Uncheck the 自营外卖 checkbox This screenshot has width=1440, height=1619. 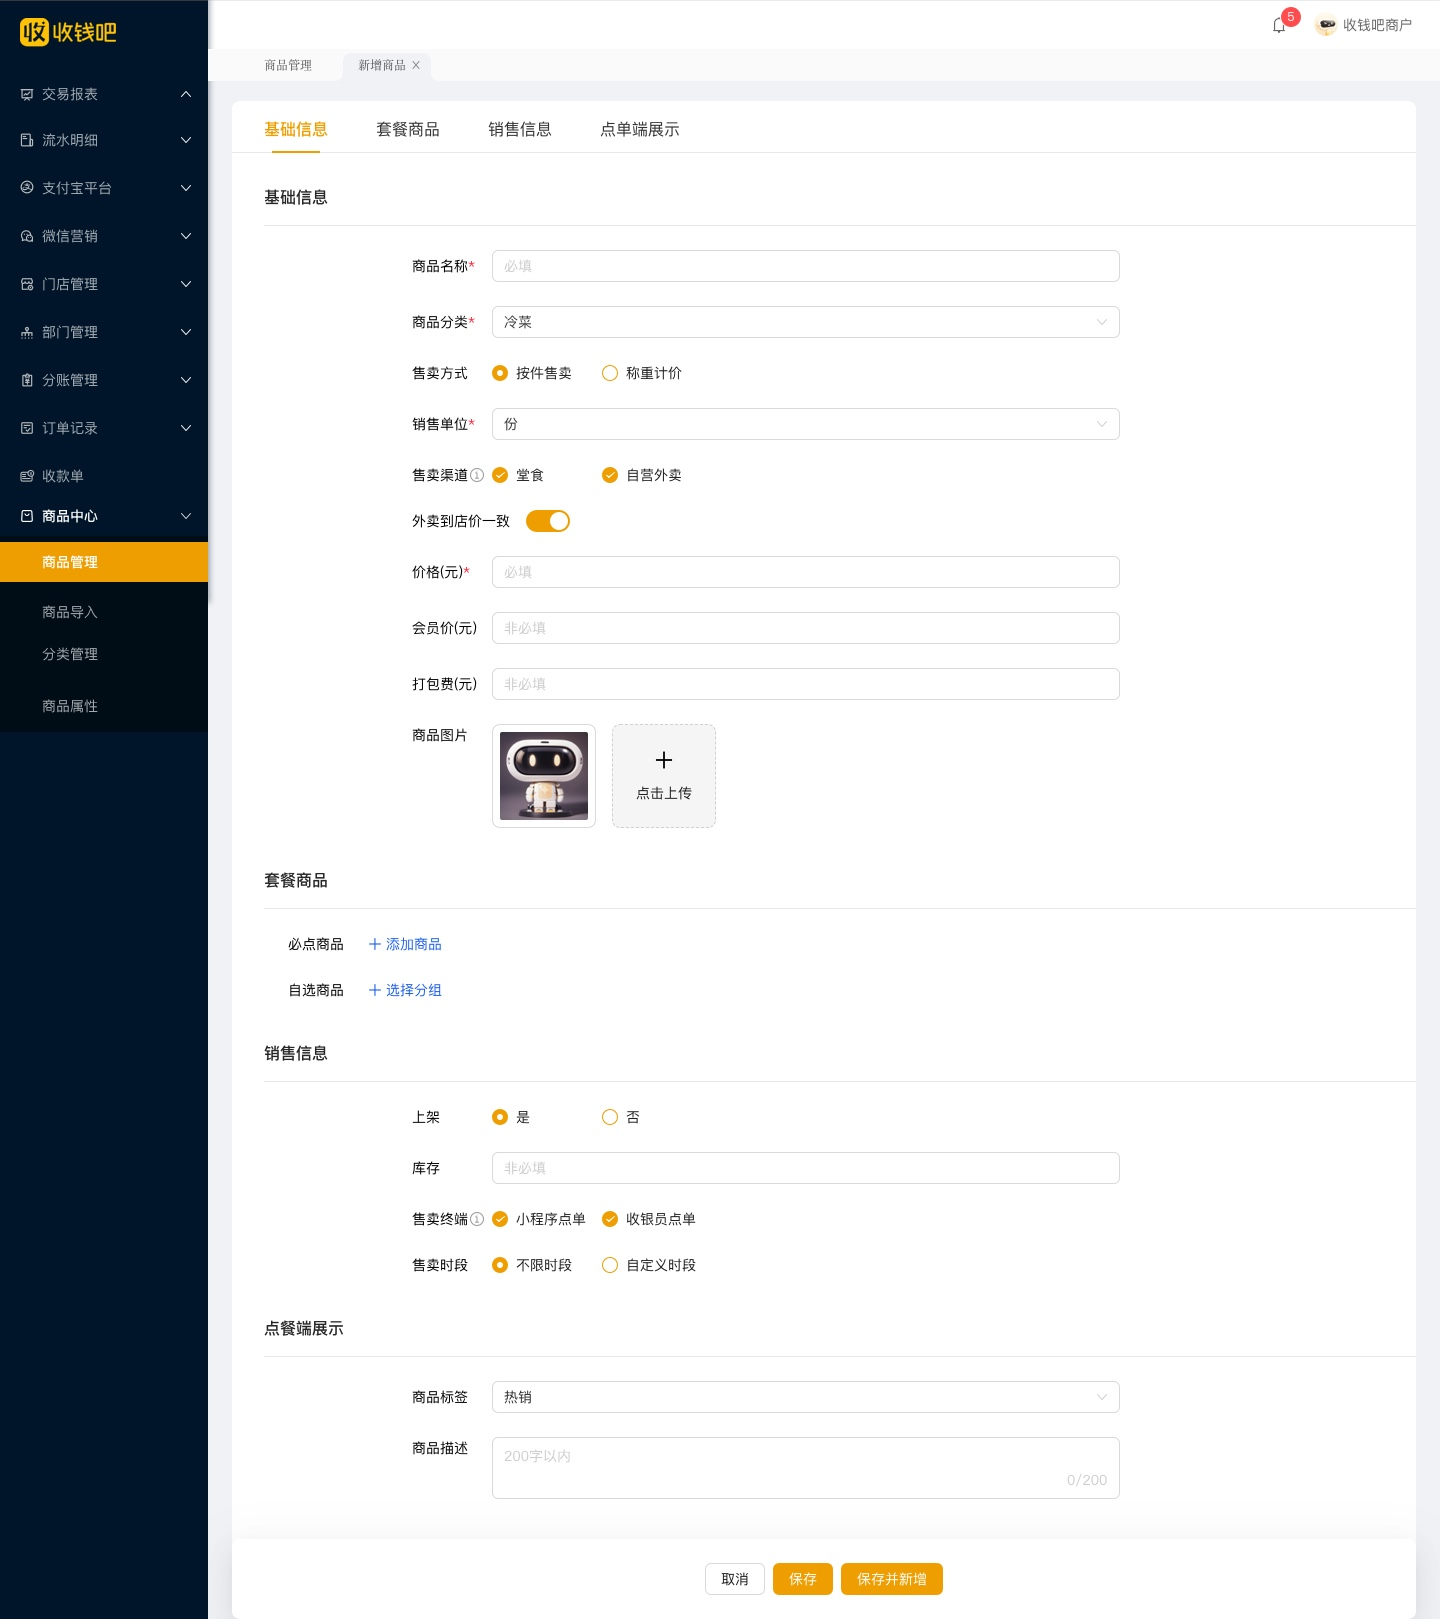pyautogui.click(x=610, y=475)
